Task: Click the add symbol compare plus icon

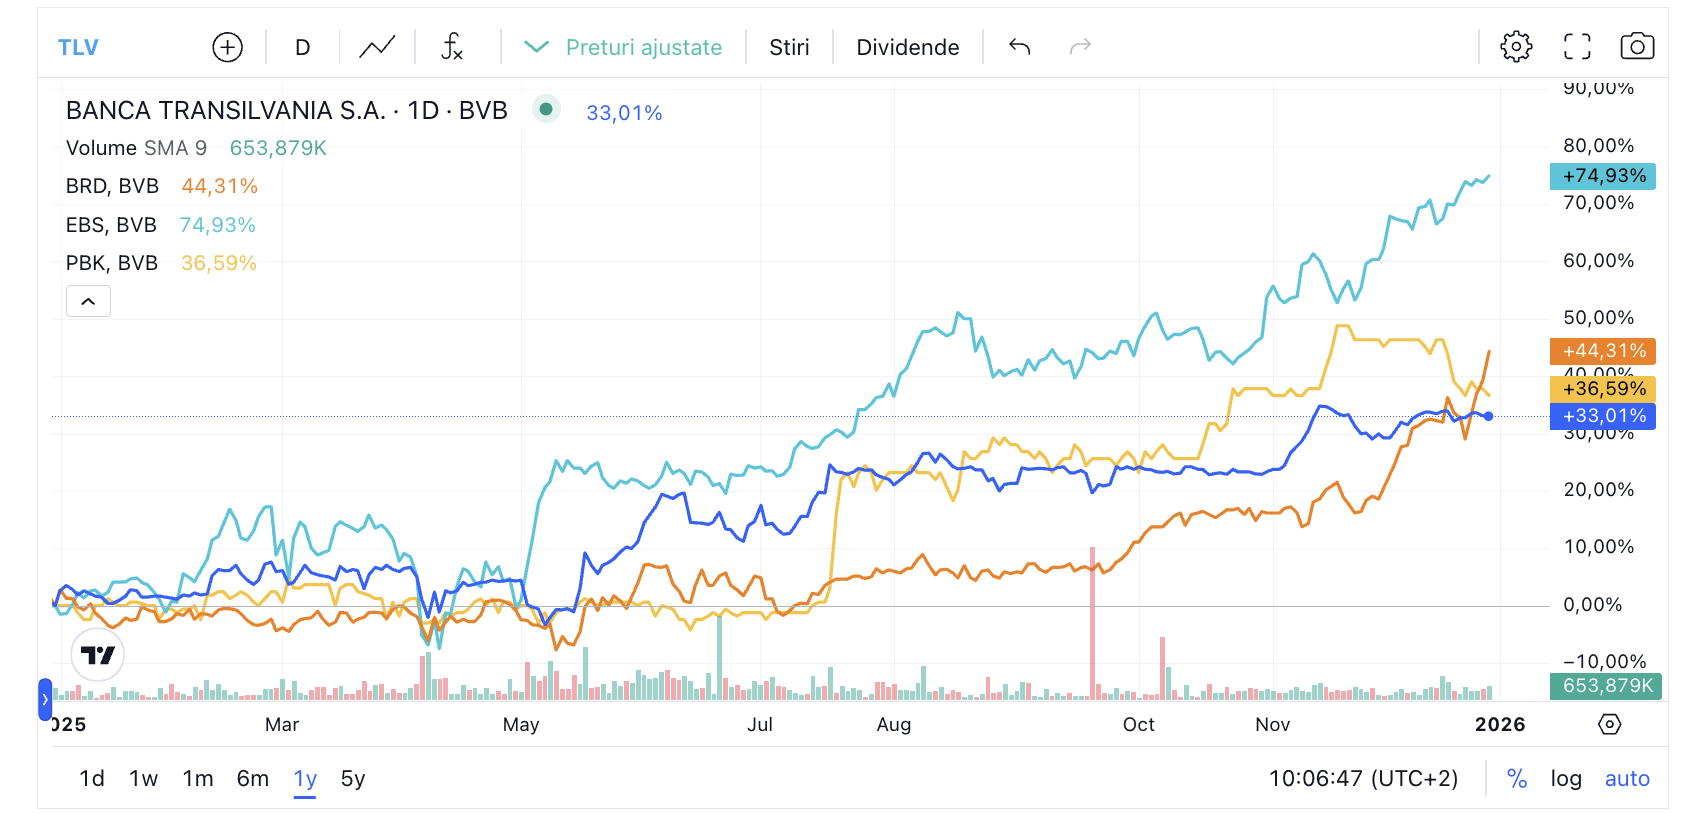Action: click(228, 47)
